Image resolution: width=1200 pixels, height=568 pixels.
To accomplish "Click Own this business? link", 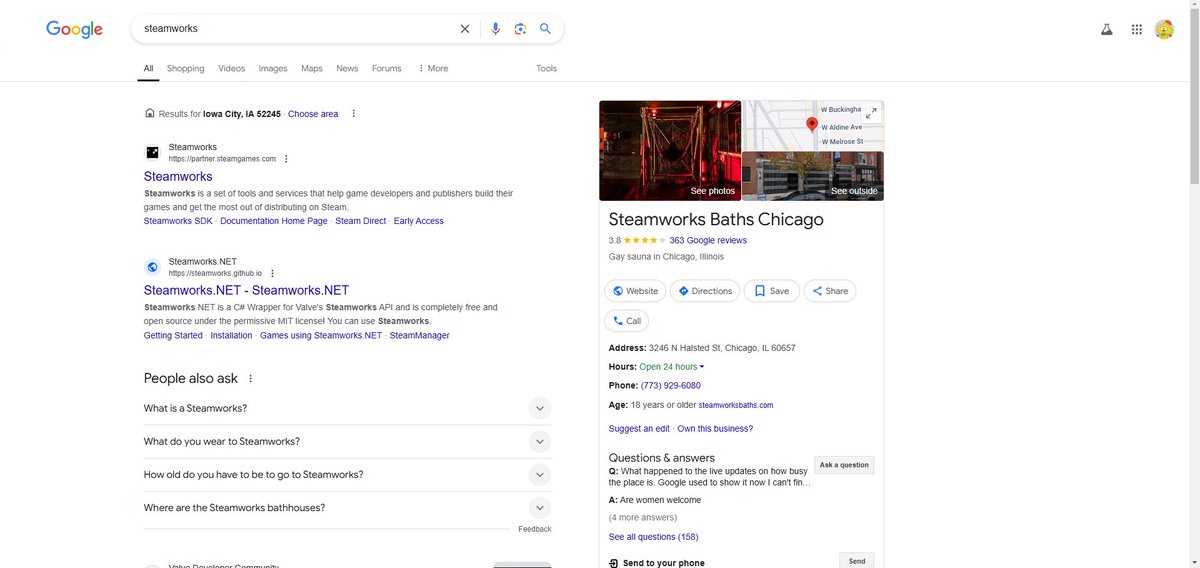I will click(715, 429).
